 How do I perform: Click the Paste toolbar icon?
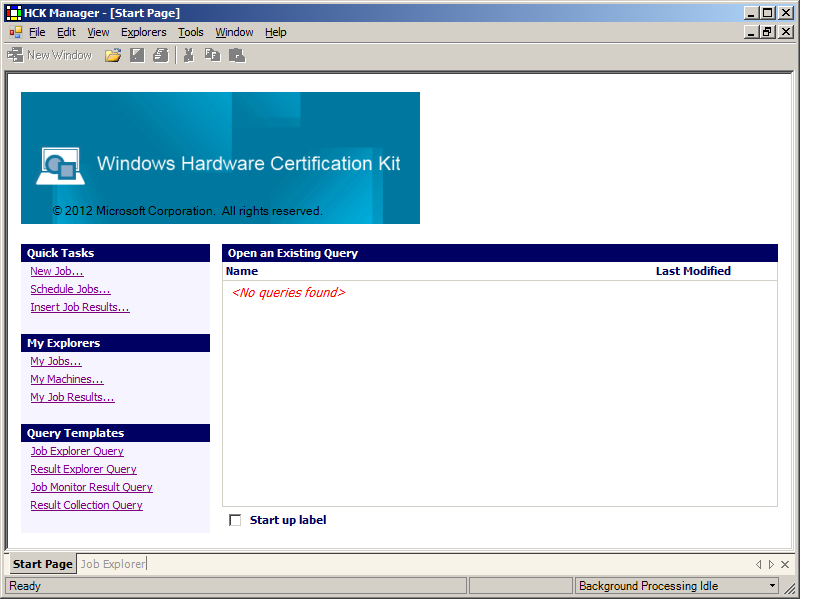pyautogui.click(x=236, y=55)
